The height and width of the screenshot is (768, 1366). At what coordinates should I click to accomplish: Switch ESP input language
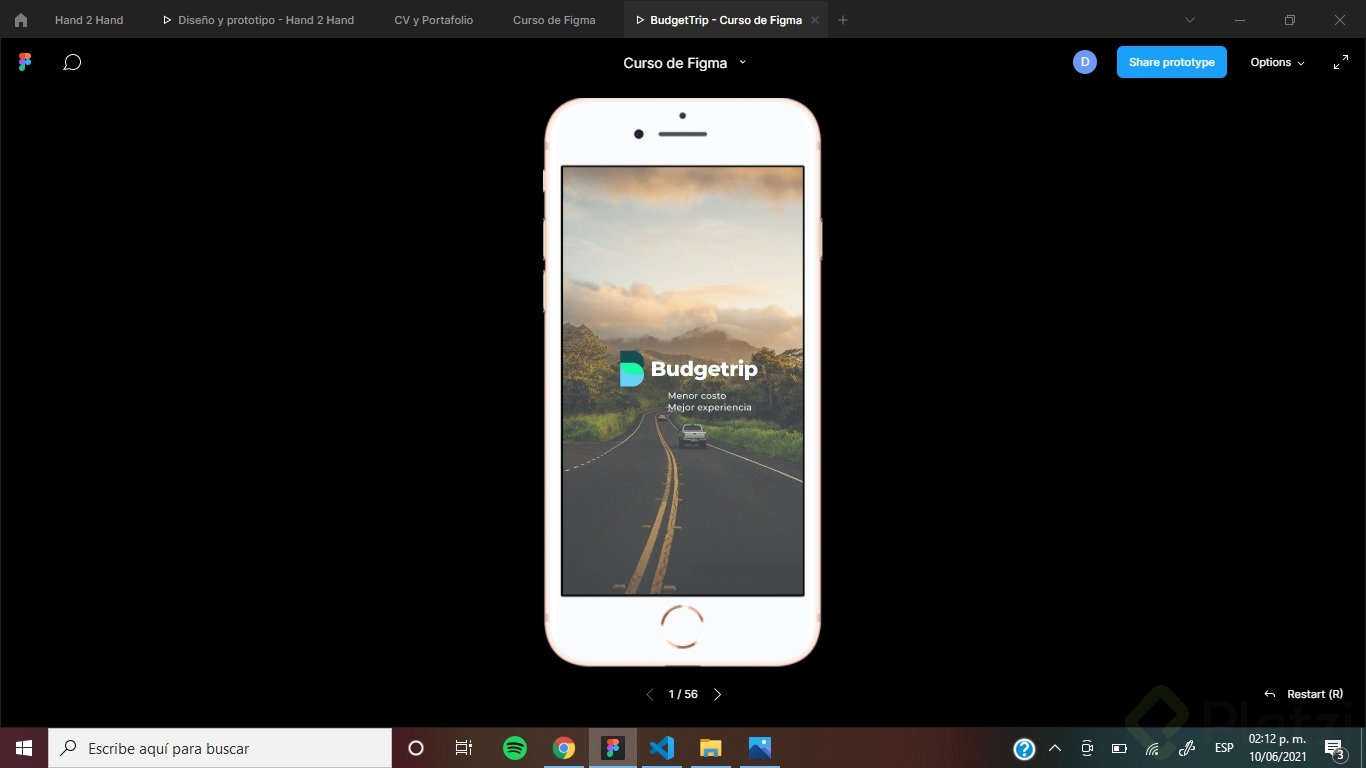pos(1224,748)
